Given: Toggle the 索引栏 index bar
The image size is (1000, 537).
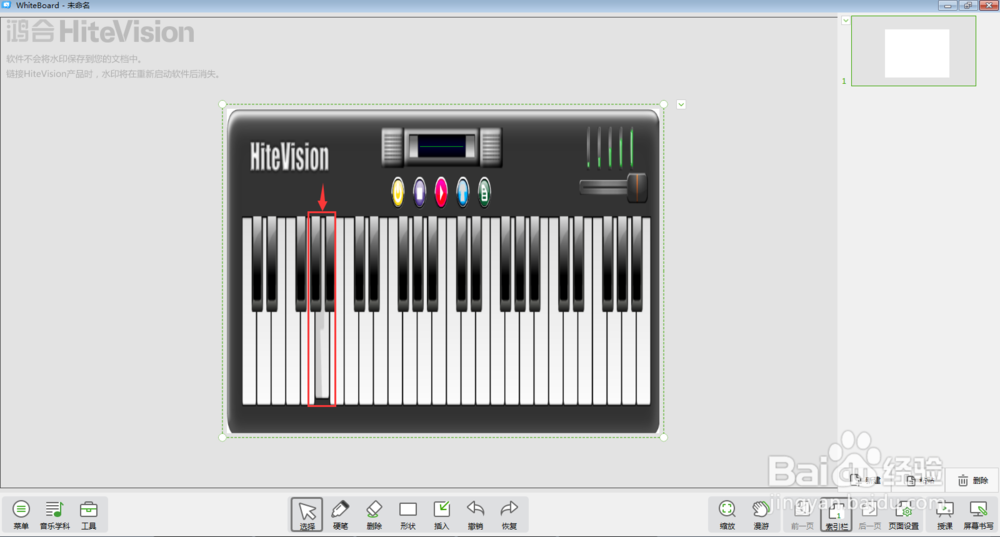Looking at the screenshot, I should click(836, 515).
